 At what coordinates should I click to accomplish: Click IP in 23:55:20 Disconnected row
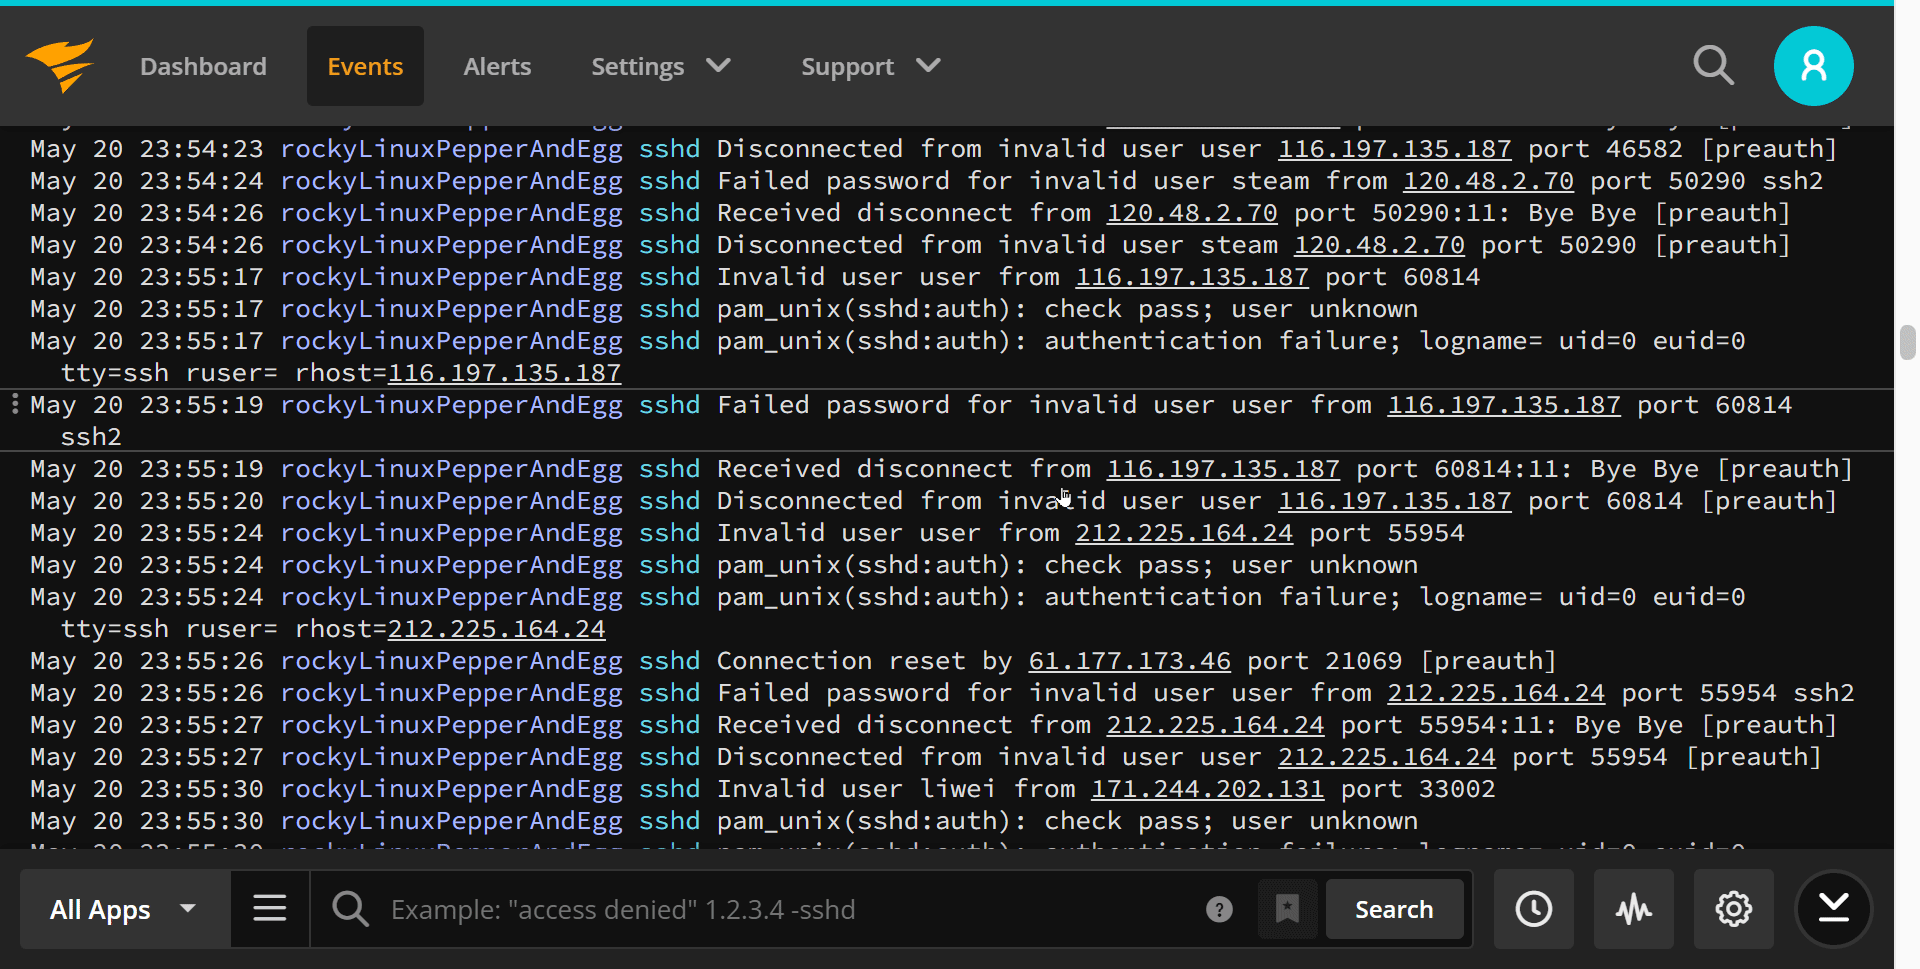[1394, 501]
